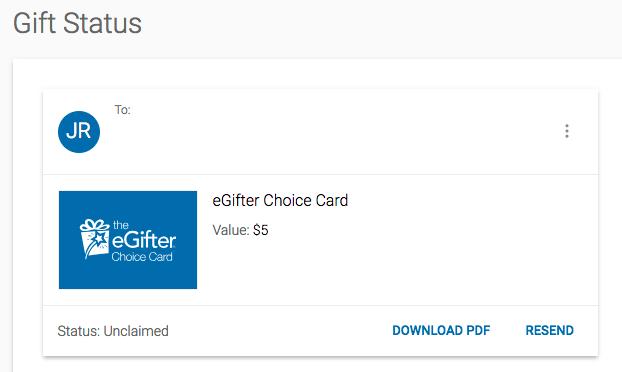The width and height of the screenshot is (622, 372).
Task: Click the ribbon bow atop the gift box logo
Action: 94,224
